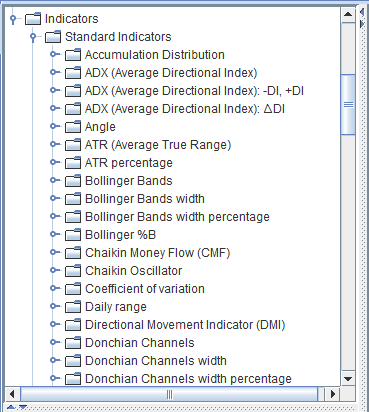Select Accumulation Distribution in the tree

[155, 55]
